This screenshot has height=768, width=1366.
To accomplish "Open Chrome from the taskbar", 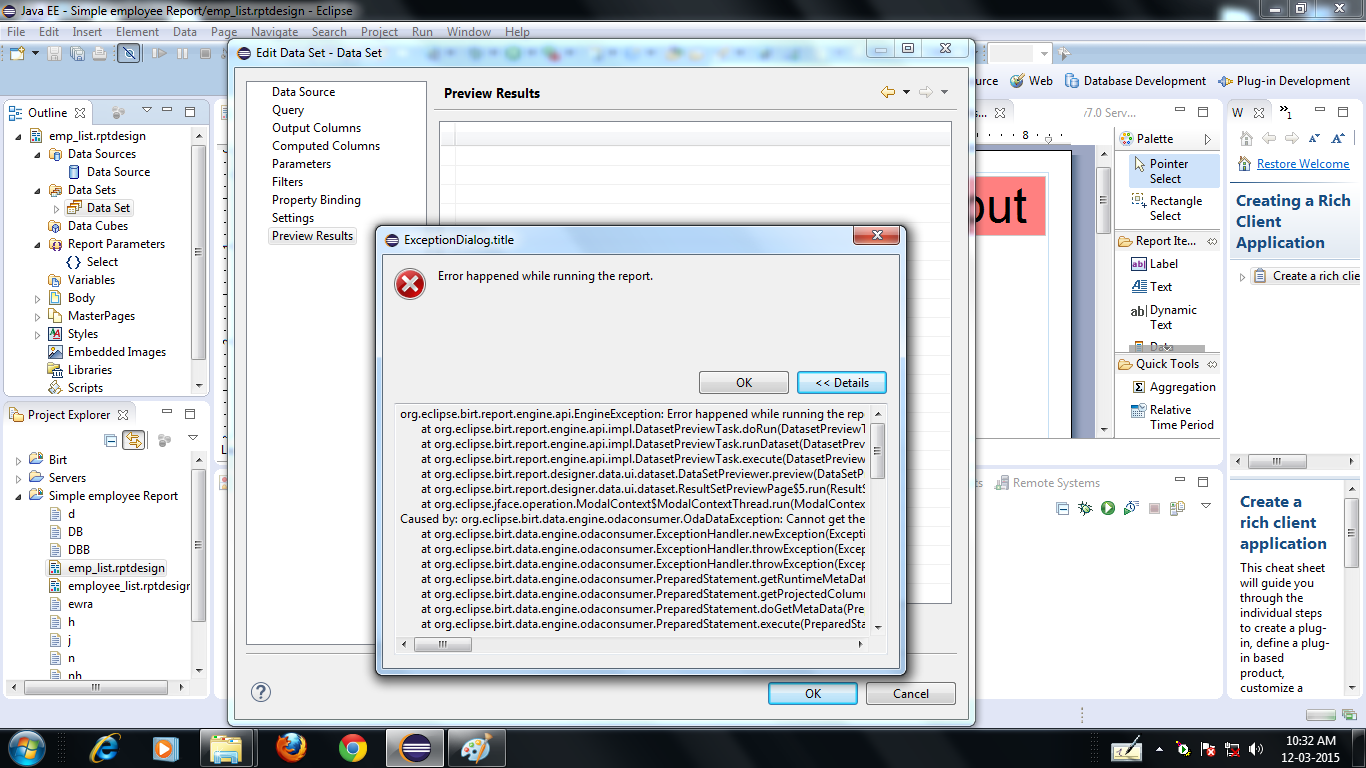I will point(352,747).
